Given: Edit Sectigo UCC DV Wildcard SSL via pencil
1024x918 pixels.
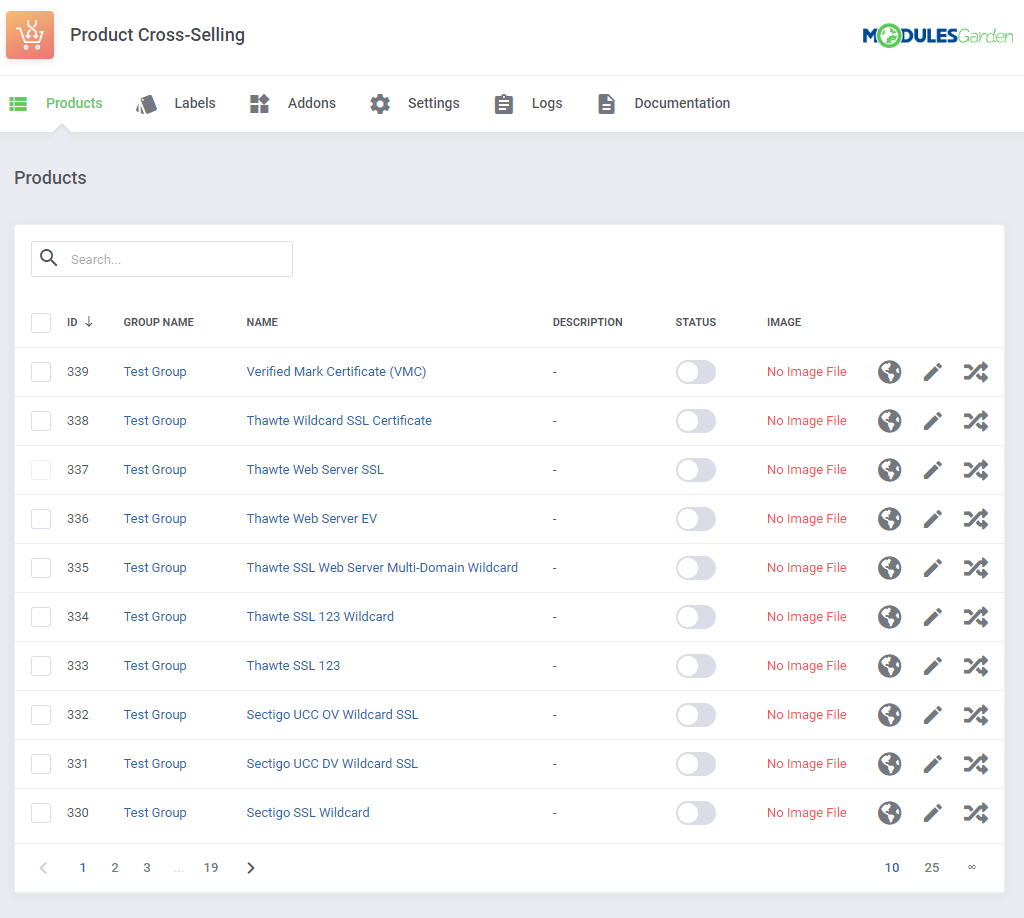Looking at the screenshot, I should [933, 764].
